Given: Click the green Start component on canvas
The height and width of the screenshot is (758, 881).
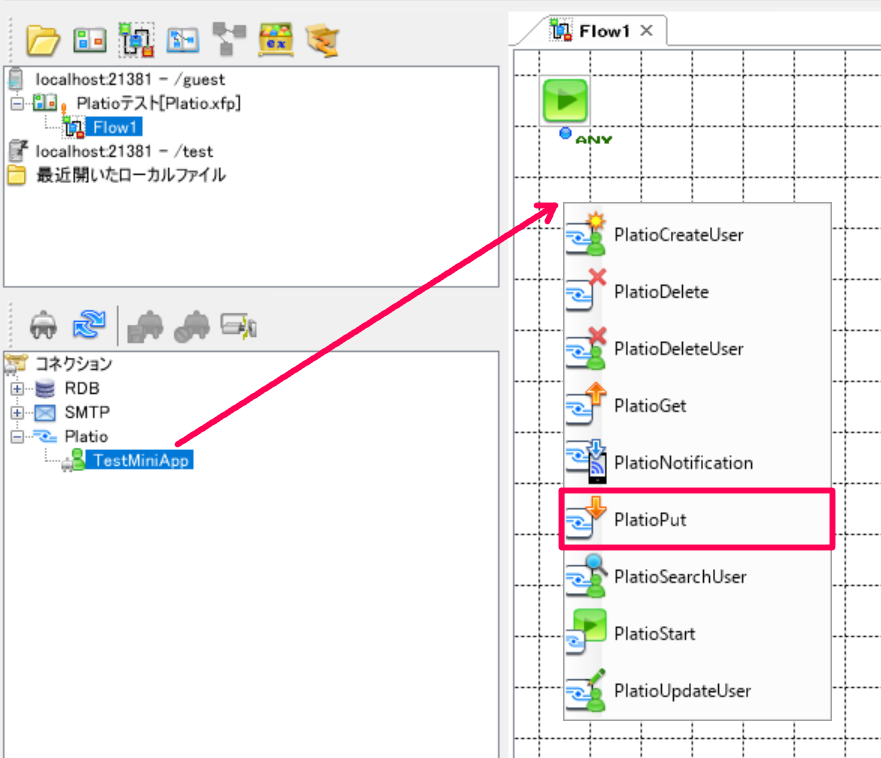Looking at the screenshot, I should coord(565,101).
